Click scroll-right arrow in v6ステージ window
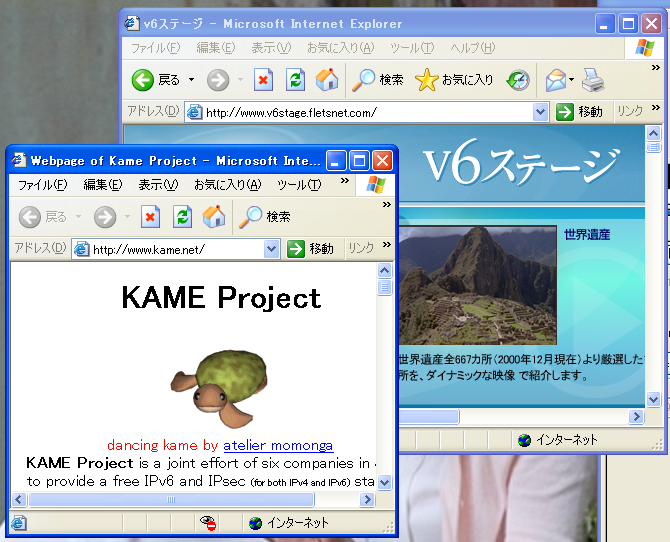670x542 pixels. point(636,416)
